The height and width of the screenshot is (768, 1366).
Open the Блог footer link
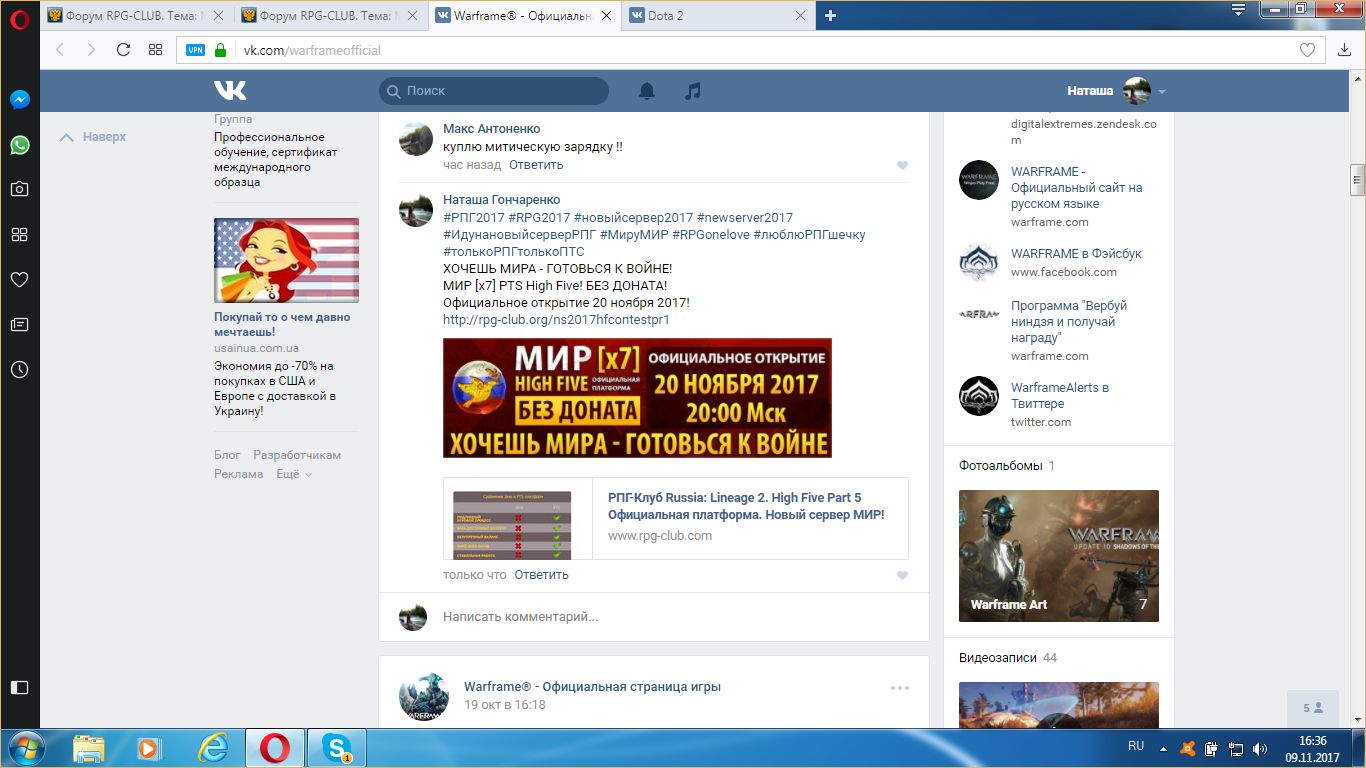tap(227, 455)
